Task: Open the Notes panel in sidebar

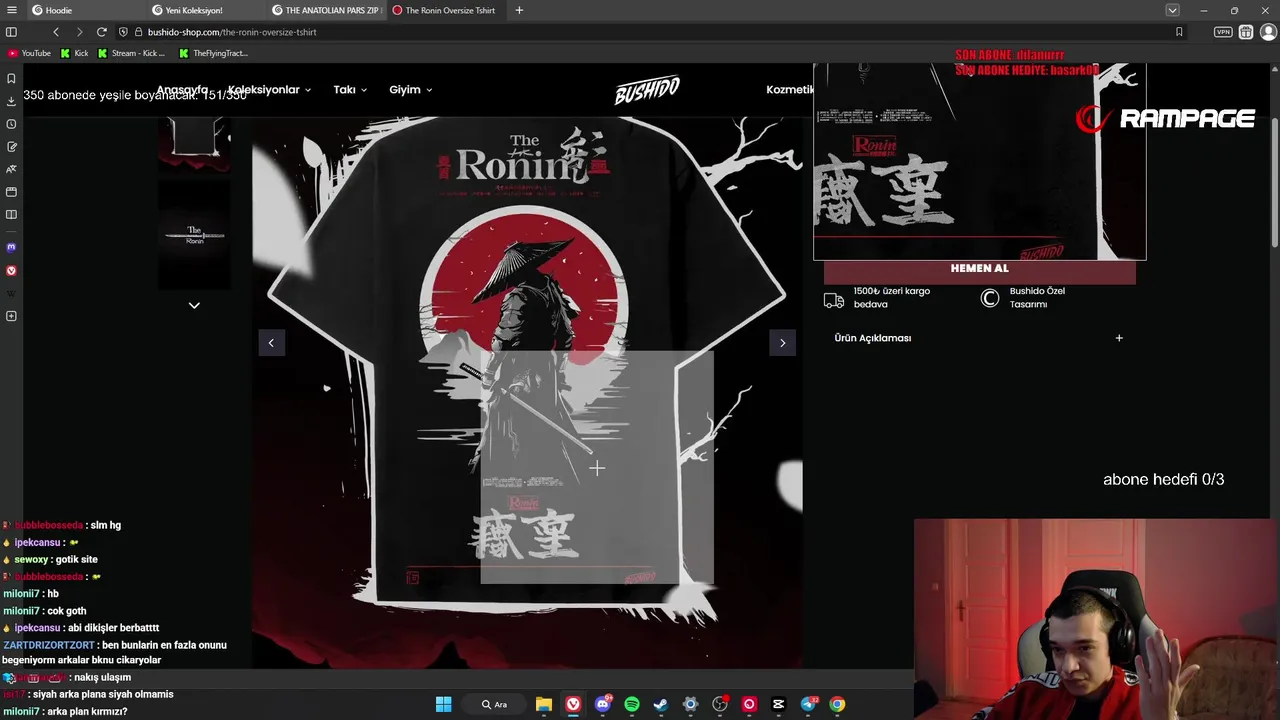Action: 11,146
